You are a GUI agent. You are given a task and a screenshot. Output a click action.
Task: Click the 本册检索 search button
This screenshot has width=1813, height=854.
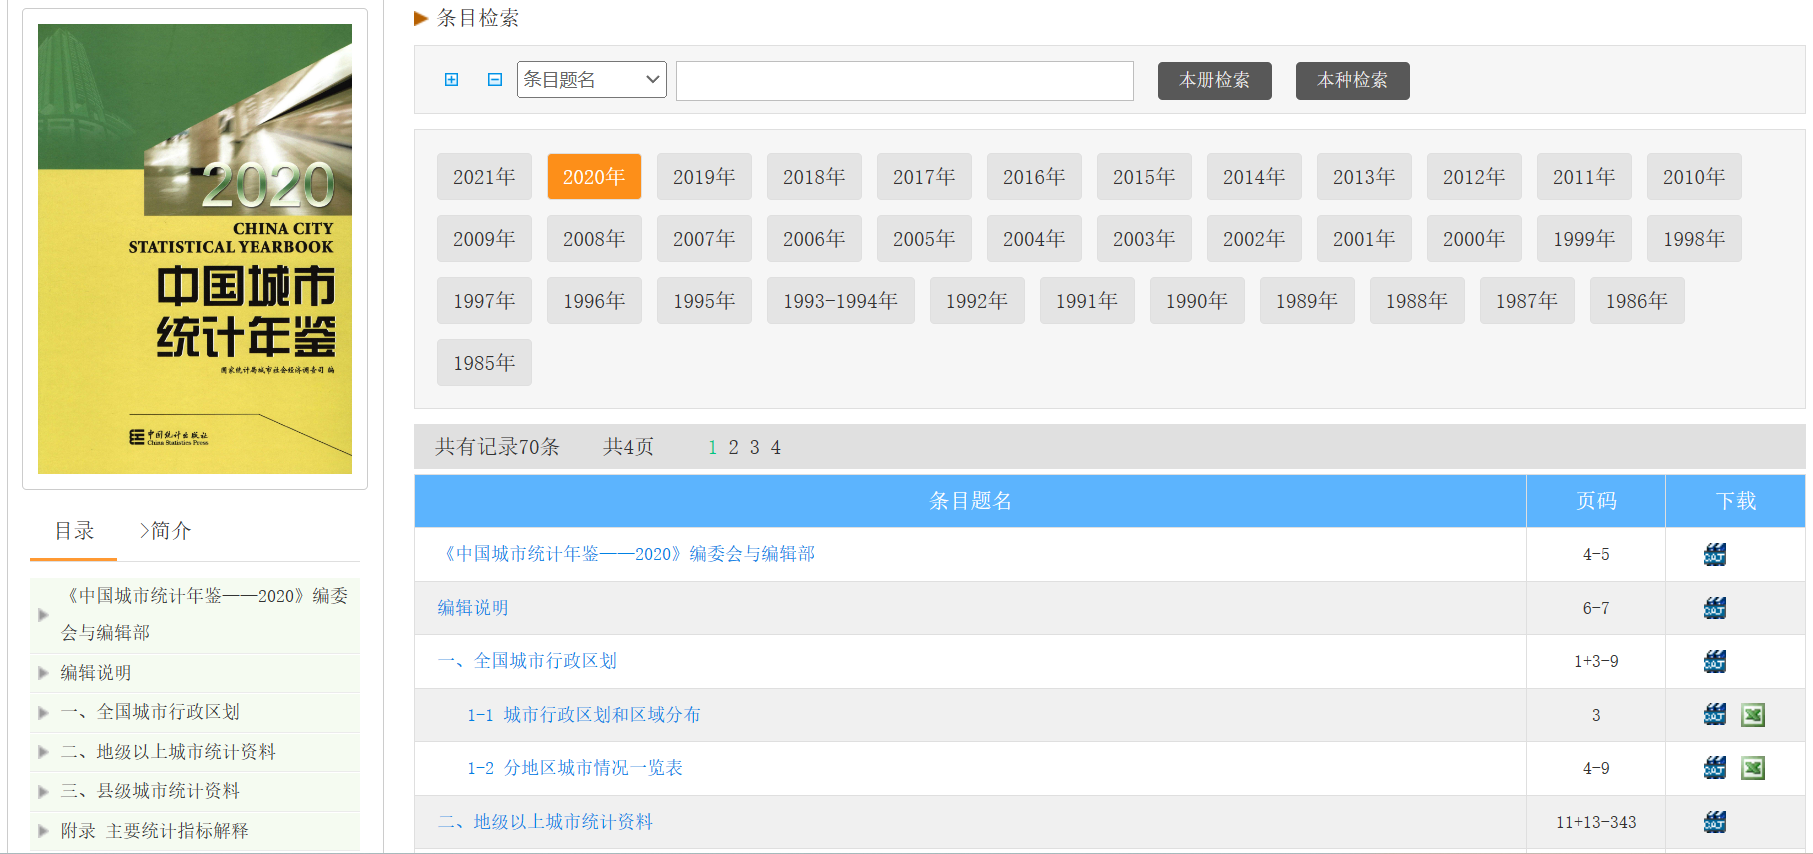(1214, 81)
